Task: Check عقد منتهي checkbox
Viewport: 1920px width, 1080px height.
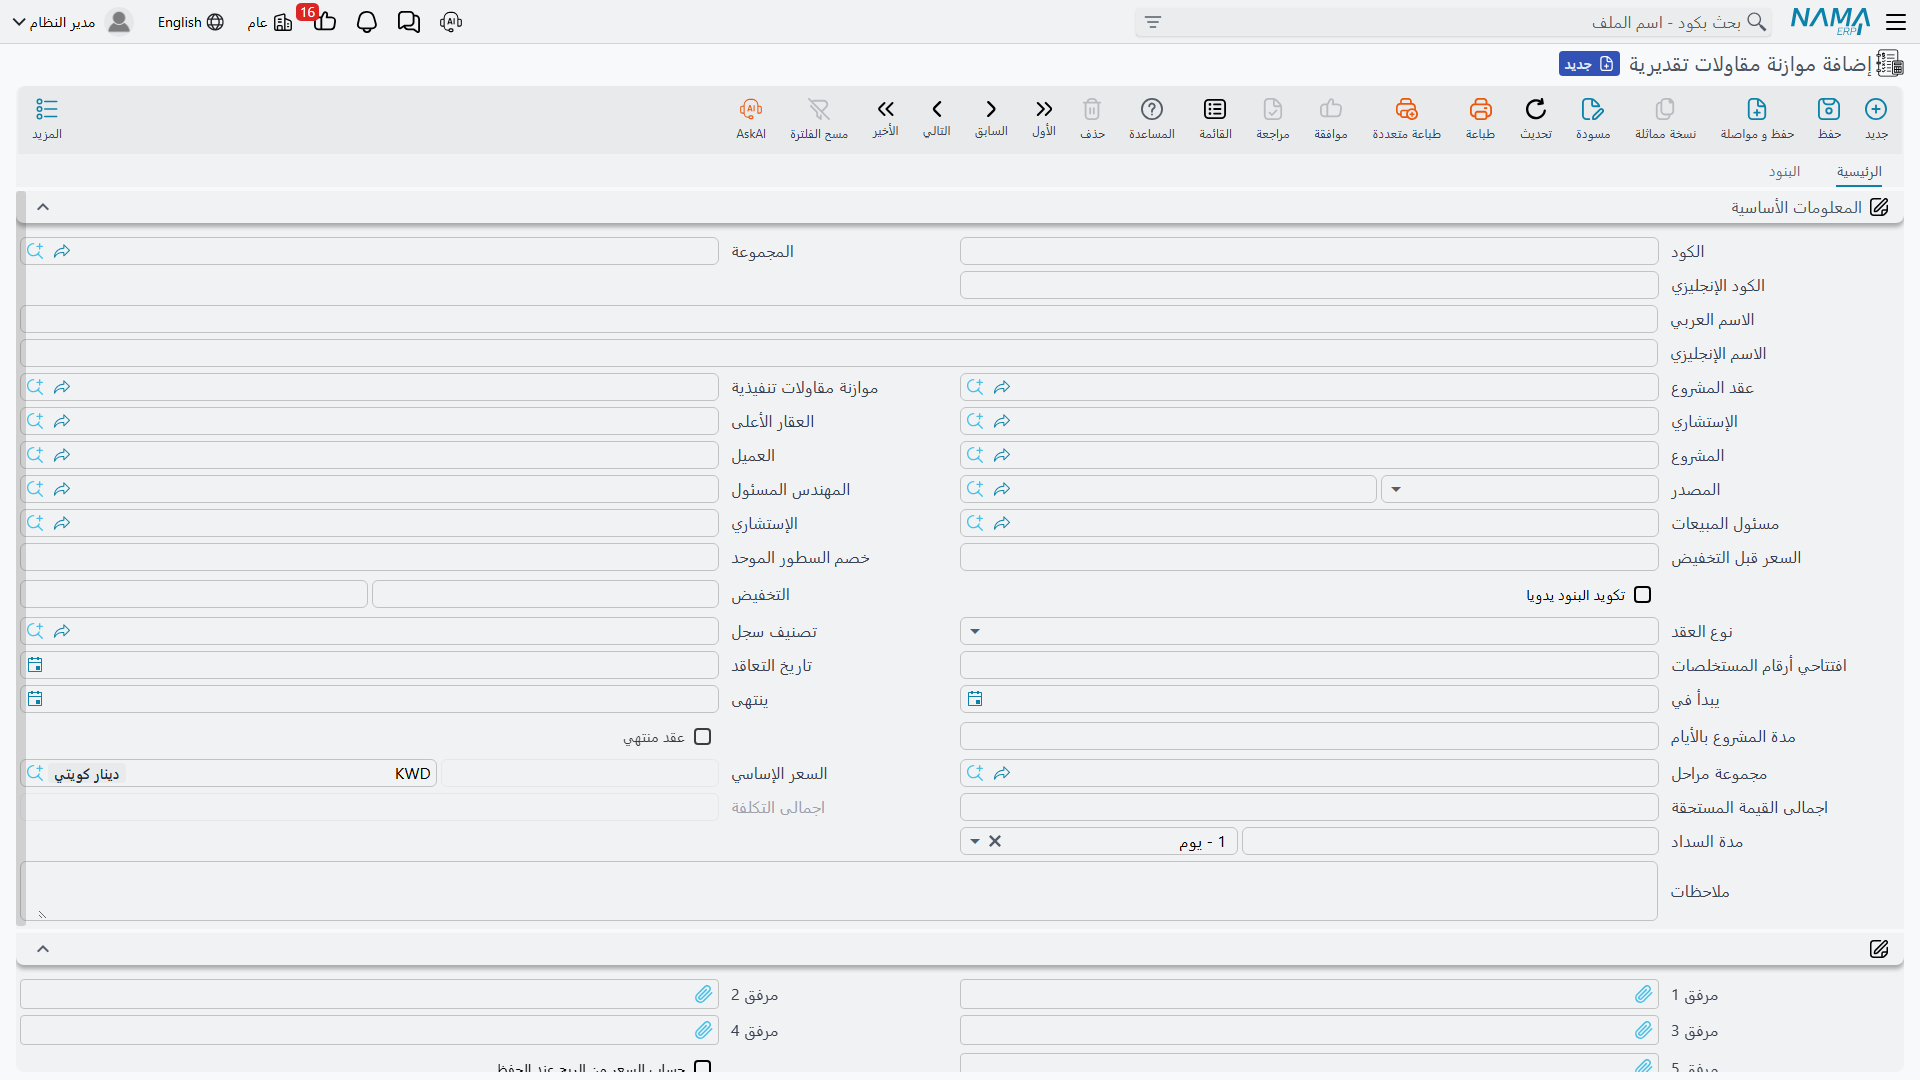Action: [703, 737]
